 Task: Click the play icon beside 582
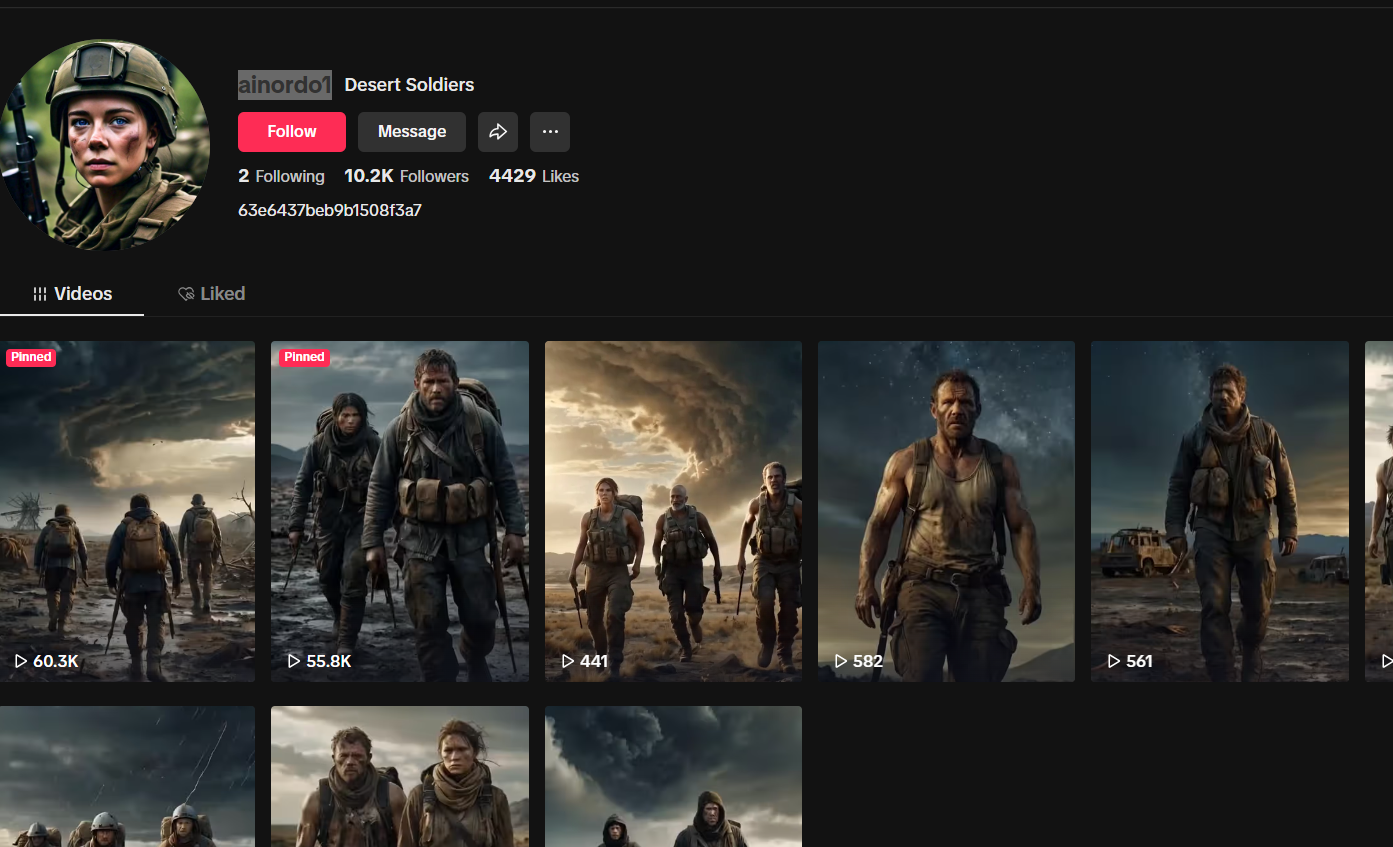pyautogui.click(x=841, y=661)
